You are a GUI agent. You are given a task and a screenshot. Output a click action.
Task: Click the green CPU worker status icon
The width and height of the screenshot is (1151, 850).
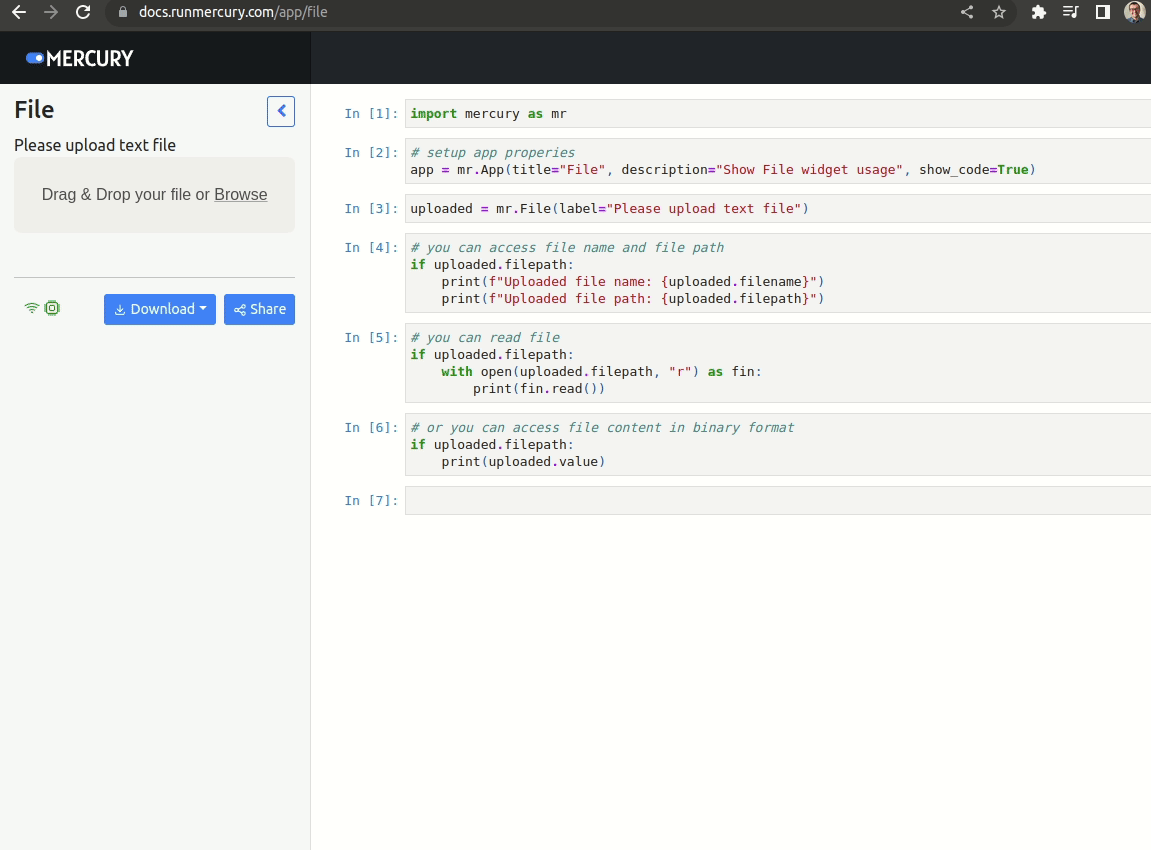click(x=52, y=309)
